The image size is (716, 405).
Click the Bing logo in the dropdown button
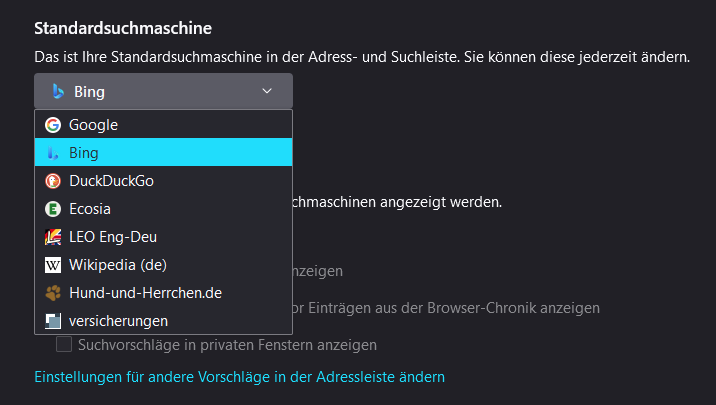59,92
